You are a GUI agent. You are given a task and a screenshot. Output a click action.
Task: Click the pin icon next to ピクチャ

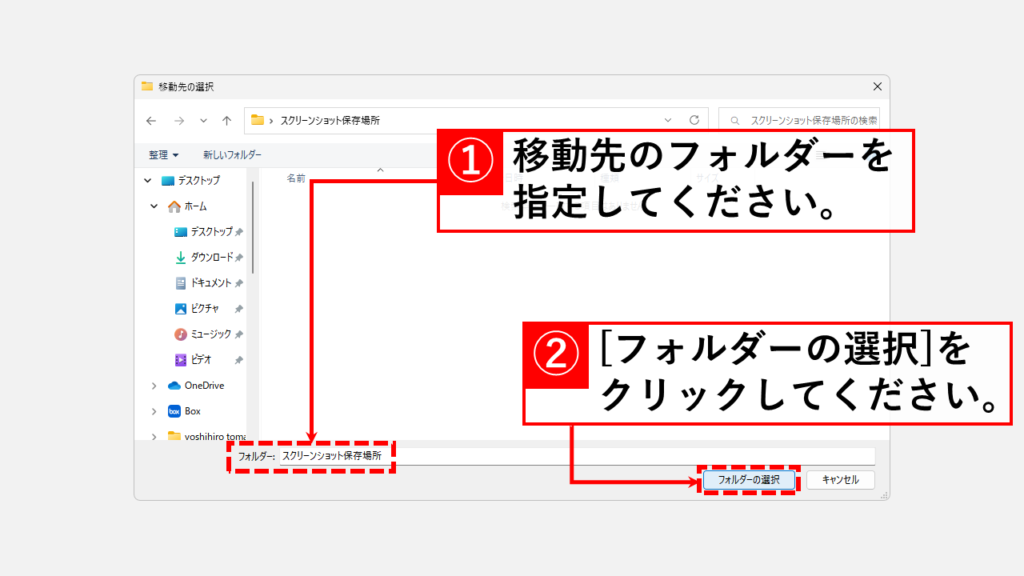coord(239,309)
